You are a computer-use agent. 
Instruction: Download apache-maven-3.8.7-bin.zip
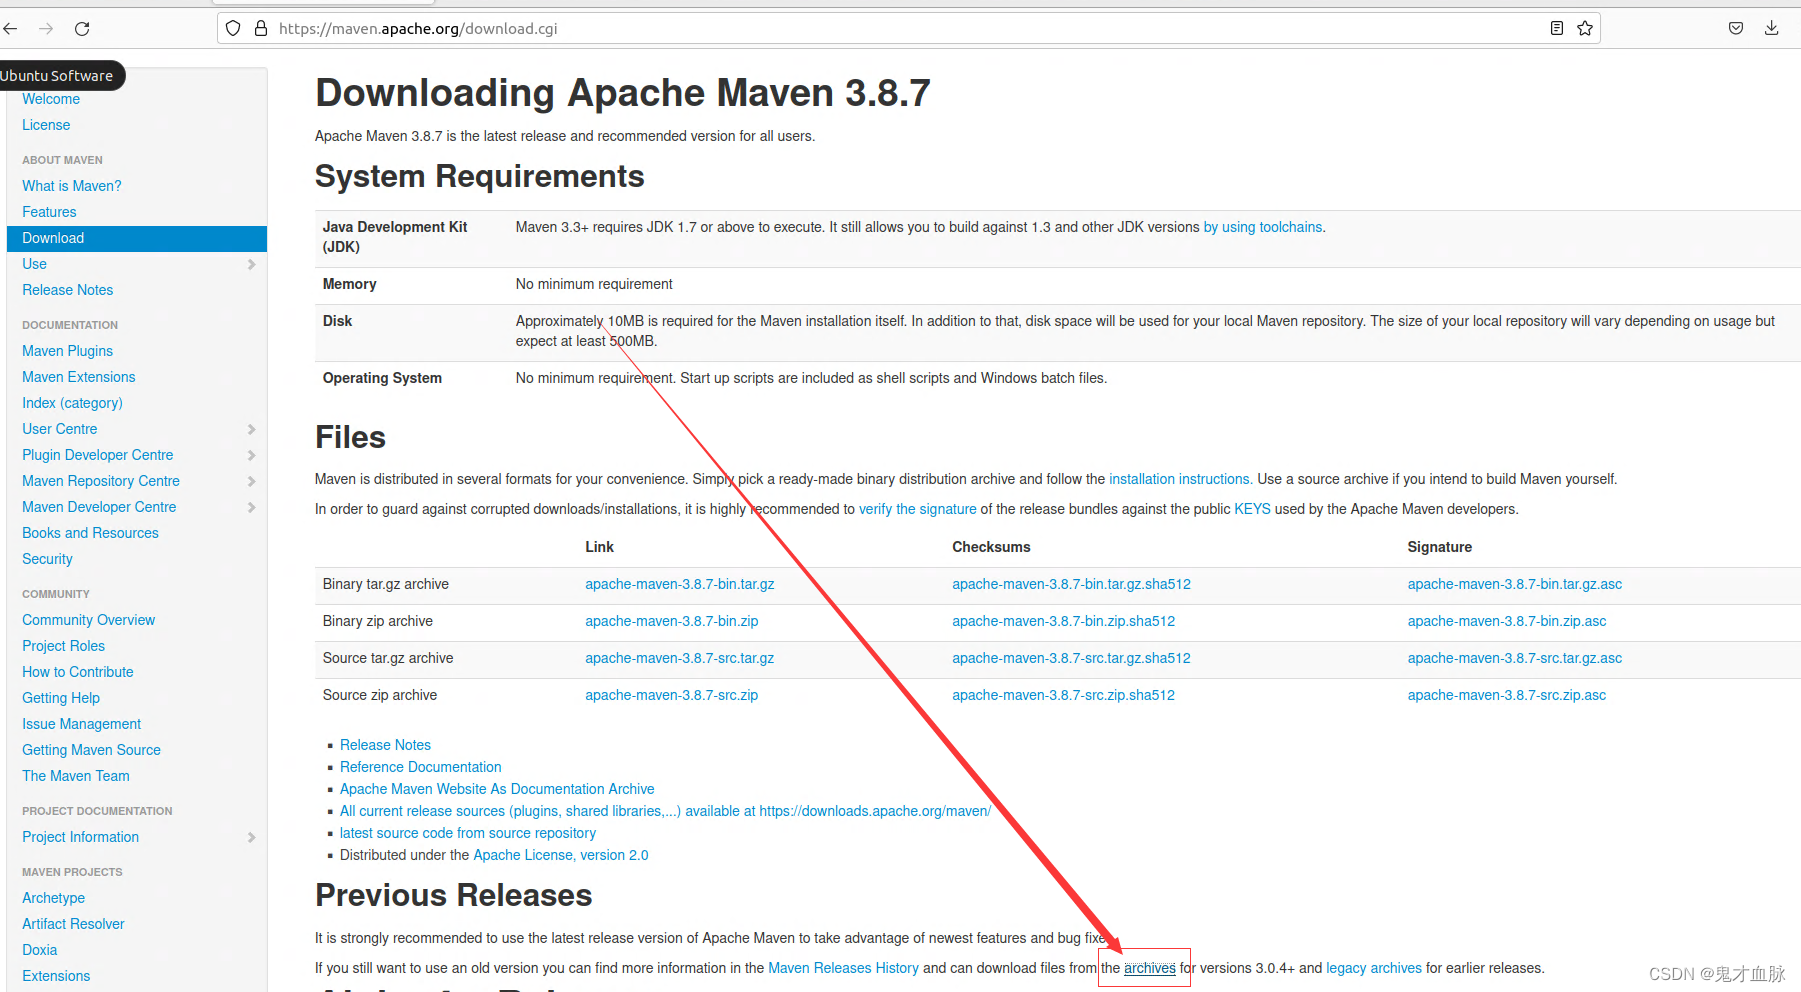pyautogui.click(x=672, y=621)
